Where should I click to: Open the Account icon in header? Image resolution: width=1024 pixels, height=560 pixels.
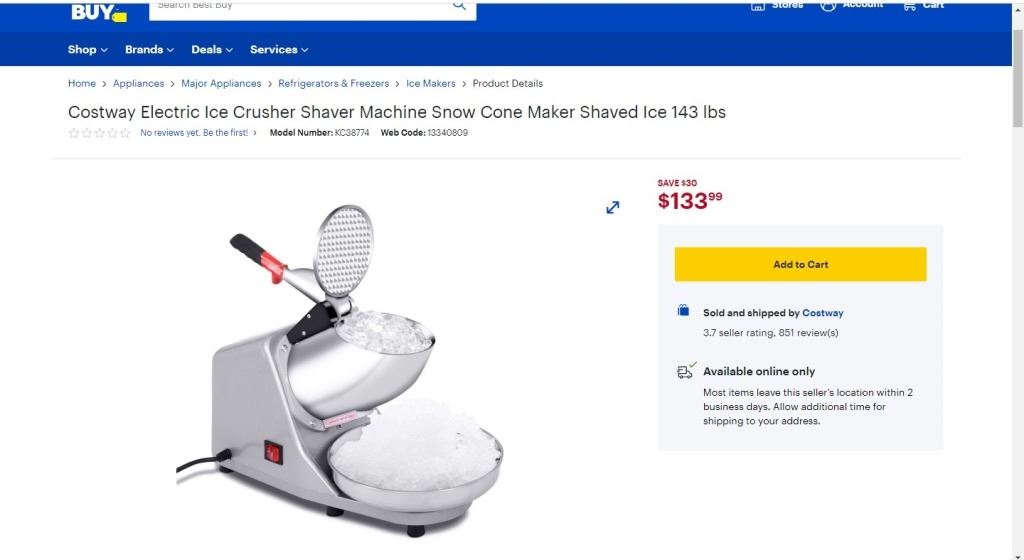click(828, 6)
